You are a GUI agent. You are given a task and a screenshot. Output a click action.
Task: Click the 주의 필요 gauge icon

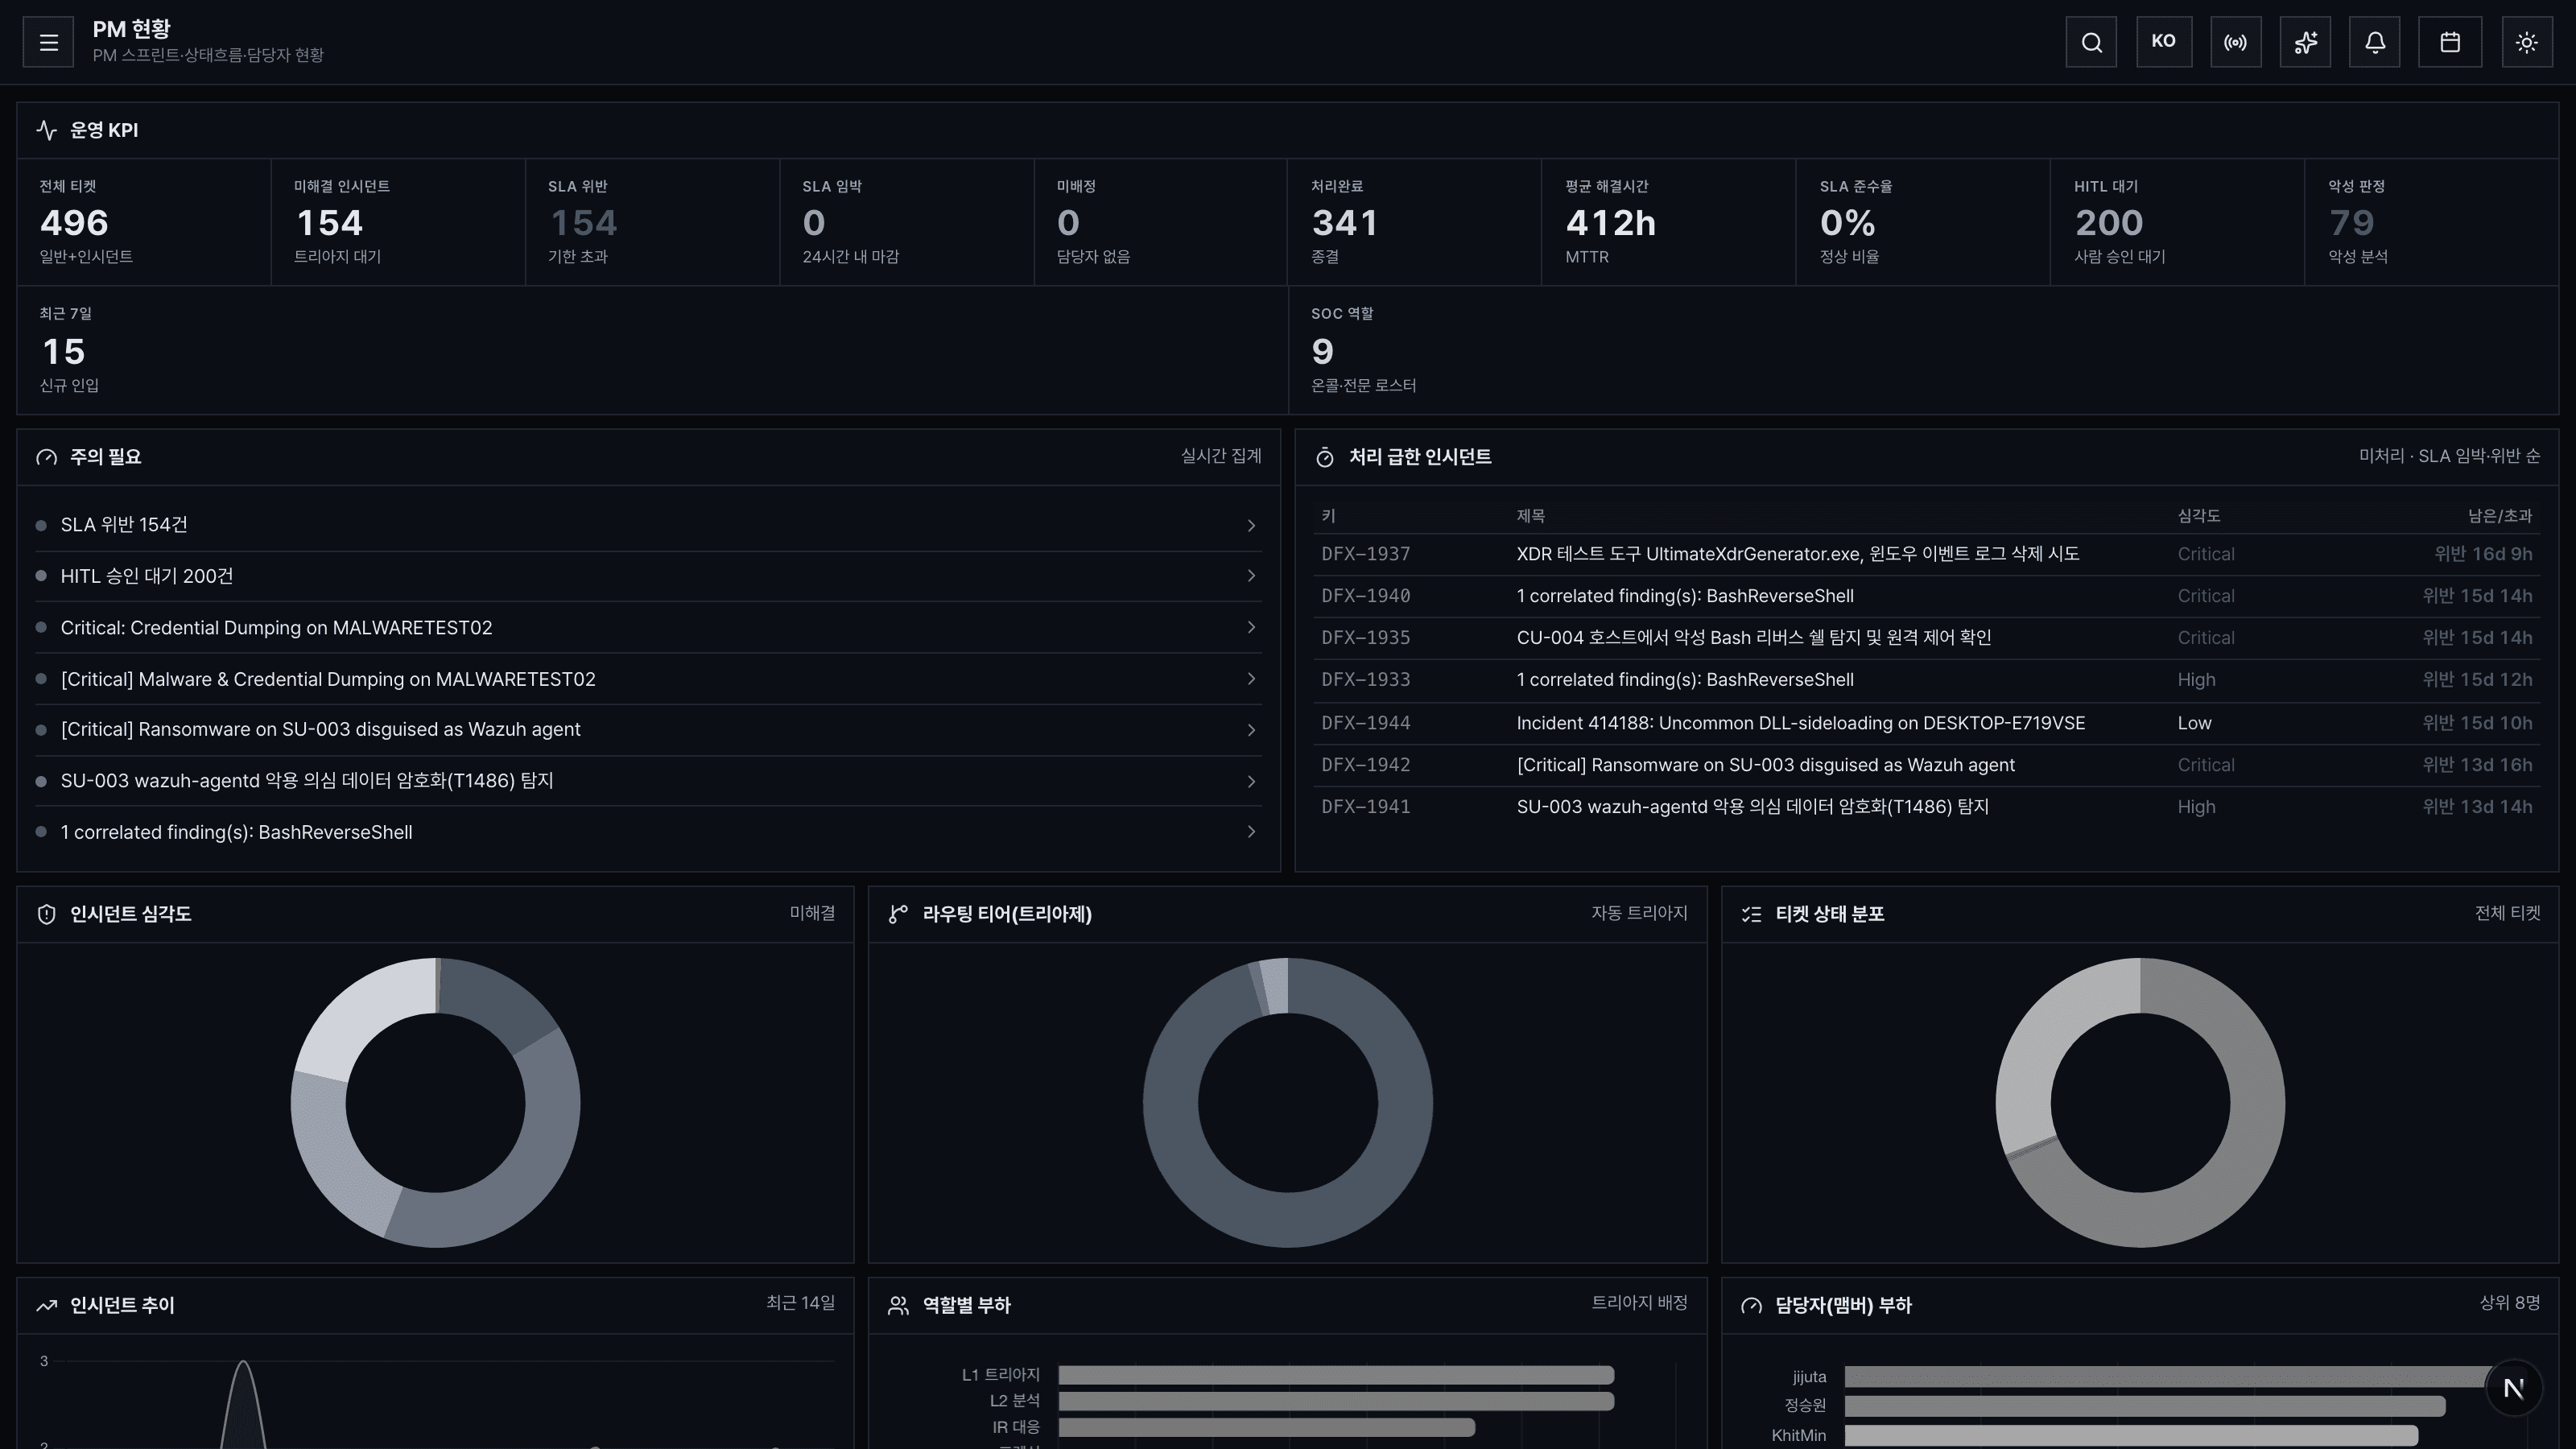coord(46,457)
